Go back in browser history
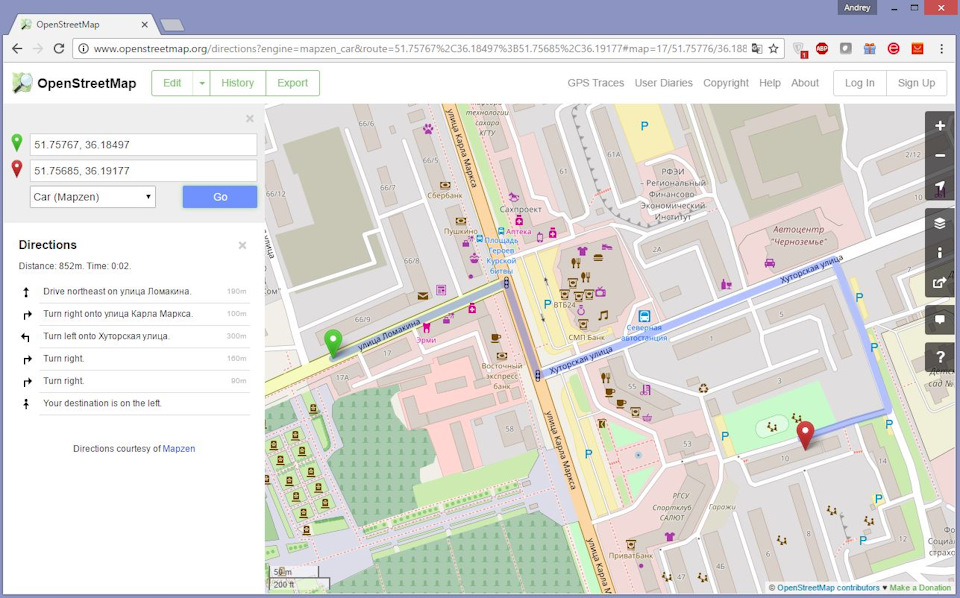960x598 pixels. click(x=17, y=48)
